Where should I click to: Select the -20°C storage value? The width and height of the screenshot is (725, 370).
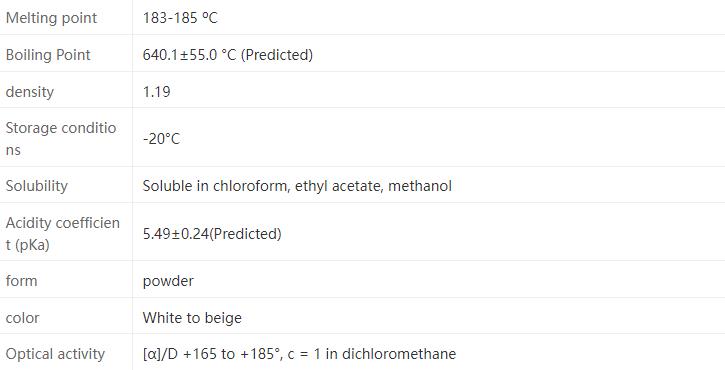[x=161, y=138]
